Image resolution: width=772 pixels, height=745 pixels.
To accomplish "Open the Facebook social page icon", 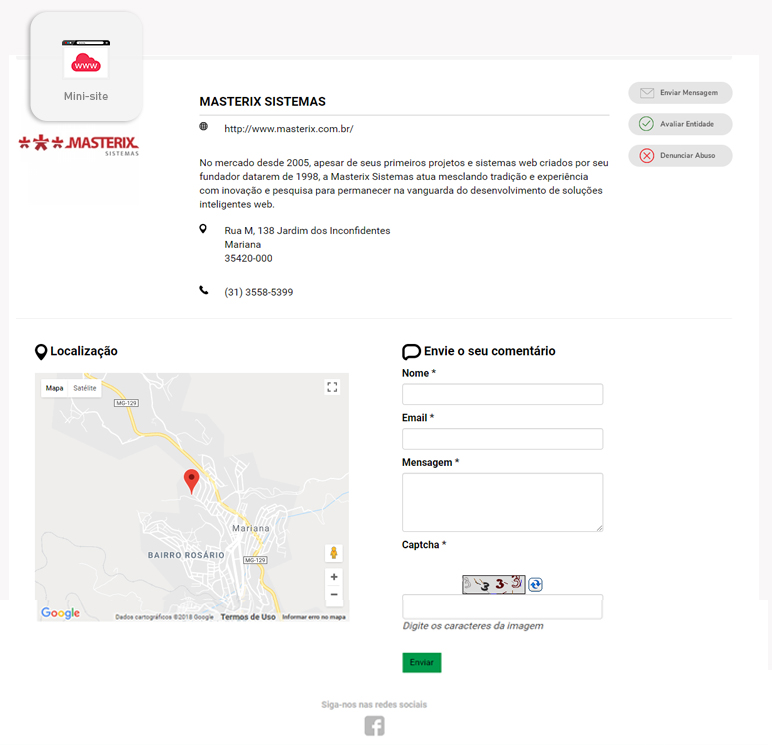I will (374, 726).
